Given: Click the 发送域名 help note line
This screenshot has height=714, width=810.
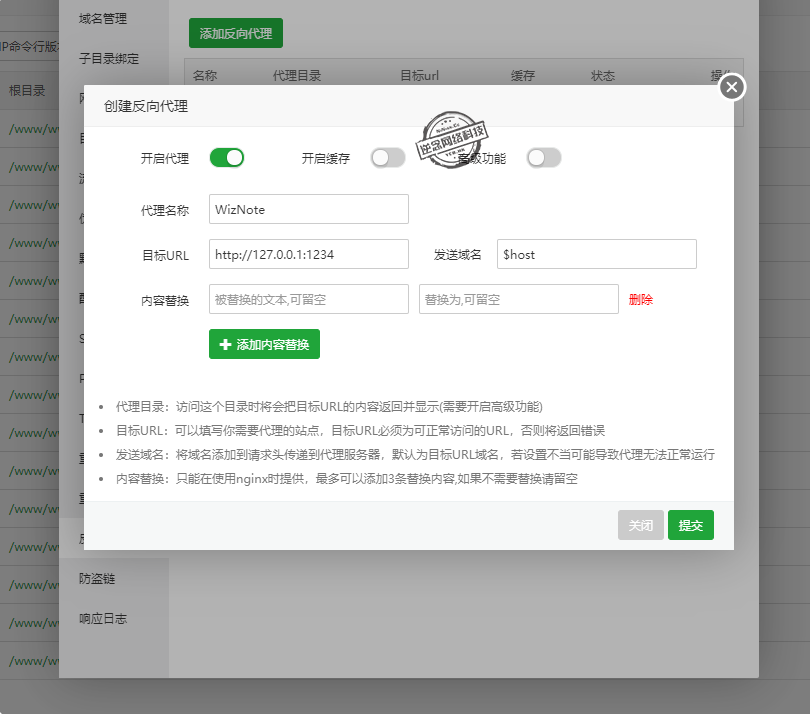Looking at the screenshot, I should (415, 455).
